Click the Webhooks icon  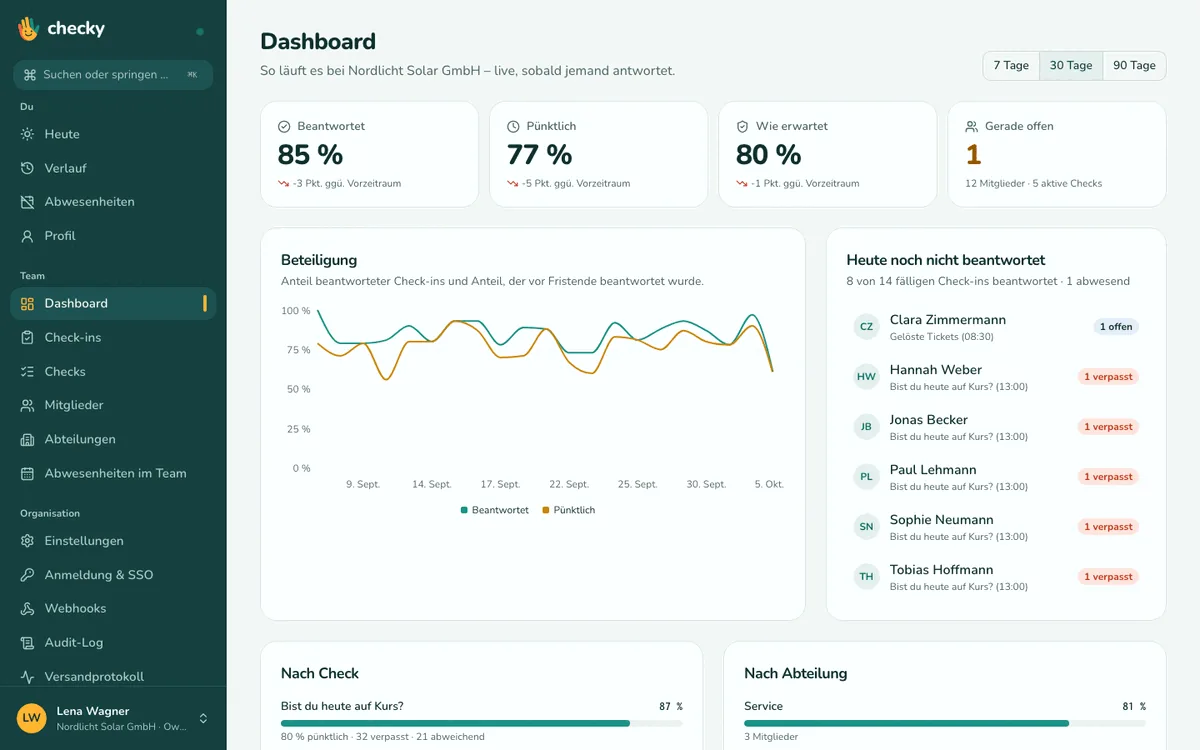[x=27, y=609]
